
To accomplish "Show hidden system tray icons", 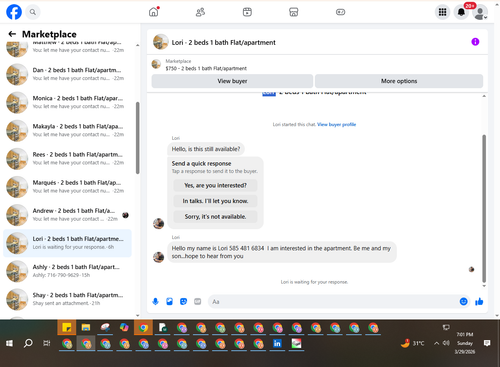I will click(436, 343).
